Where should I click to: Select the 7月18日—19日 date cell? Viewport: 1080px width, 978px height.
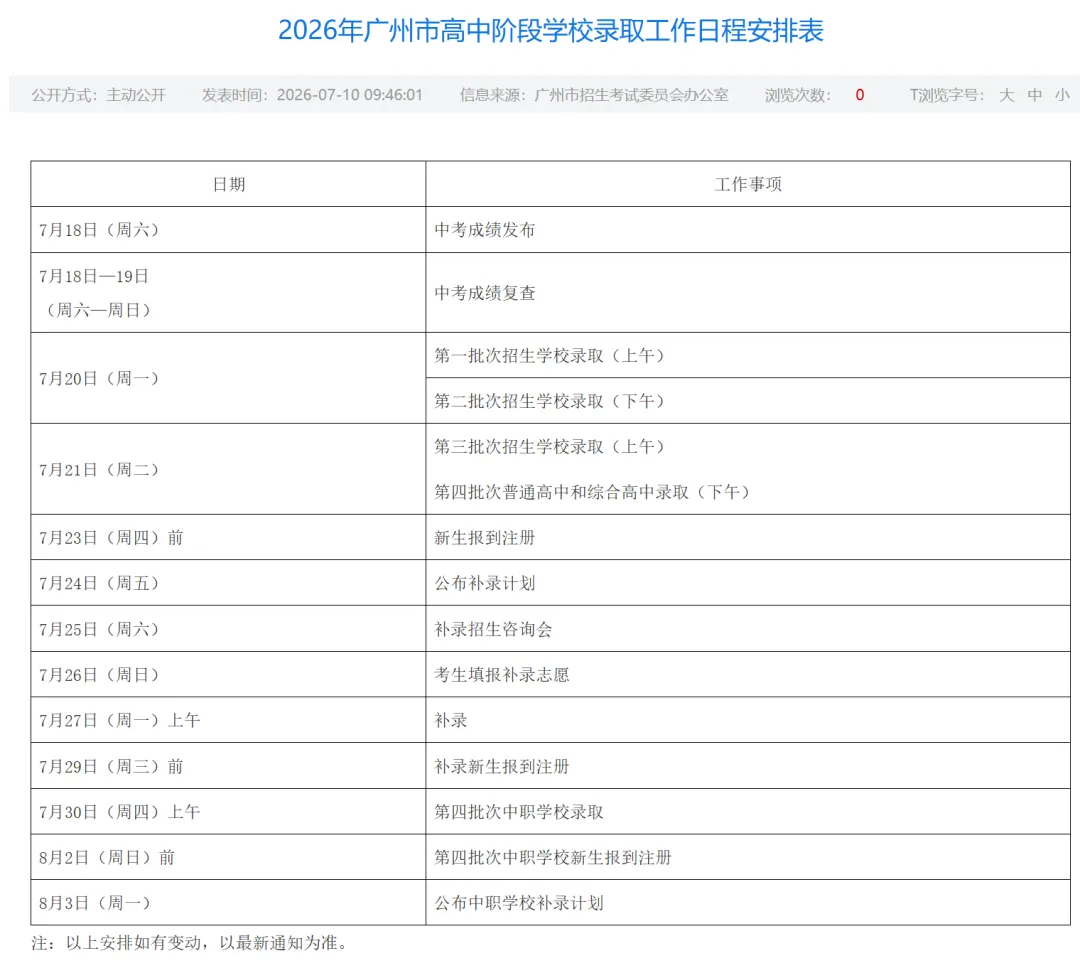coord(228,293)
